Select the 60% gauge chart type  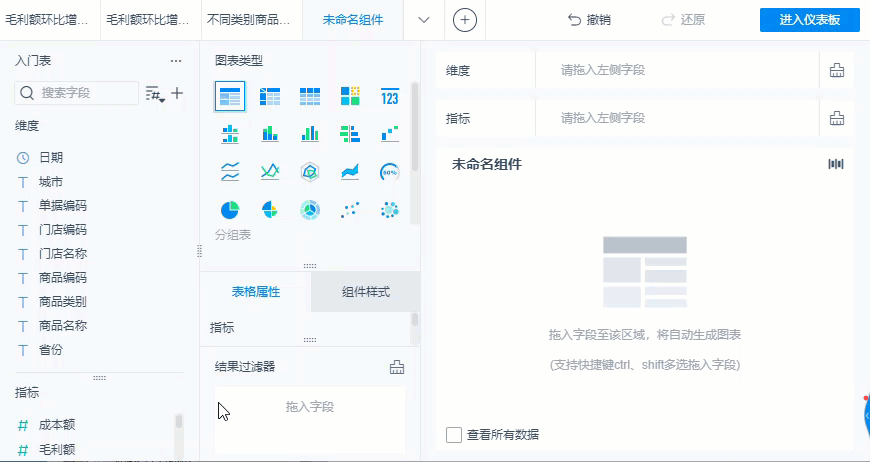(x=390, y=172)
